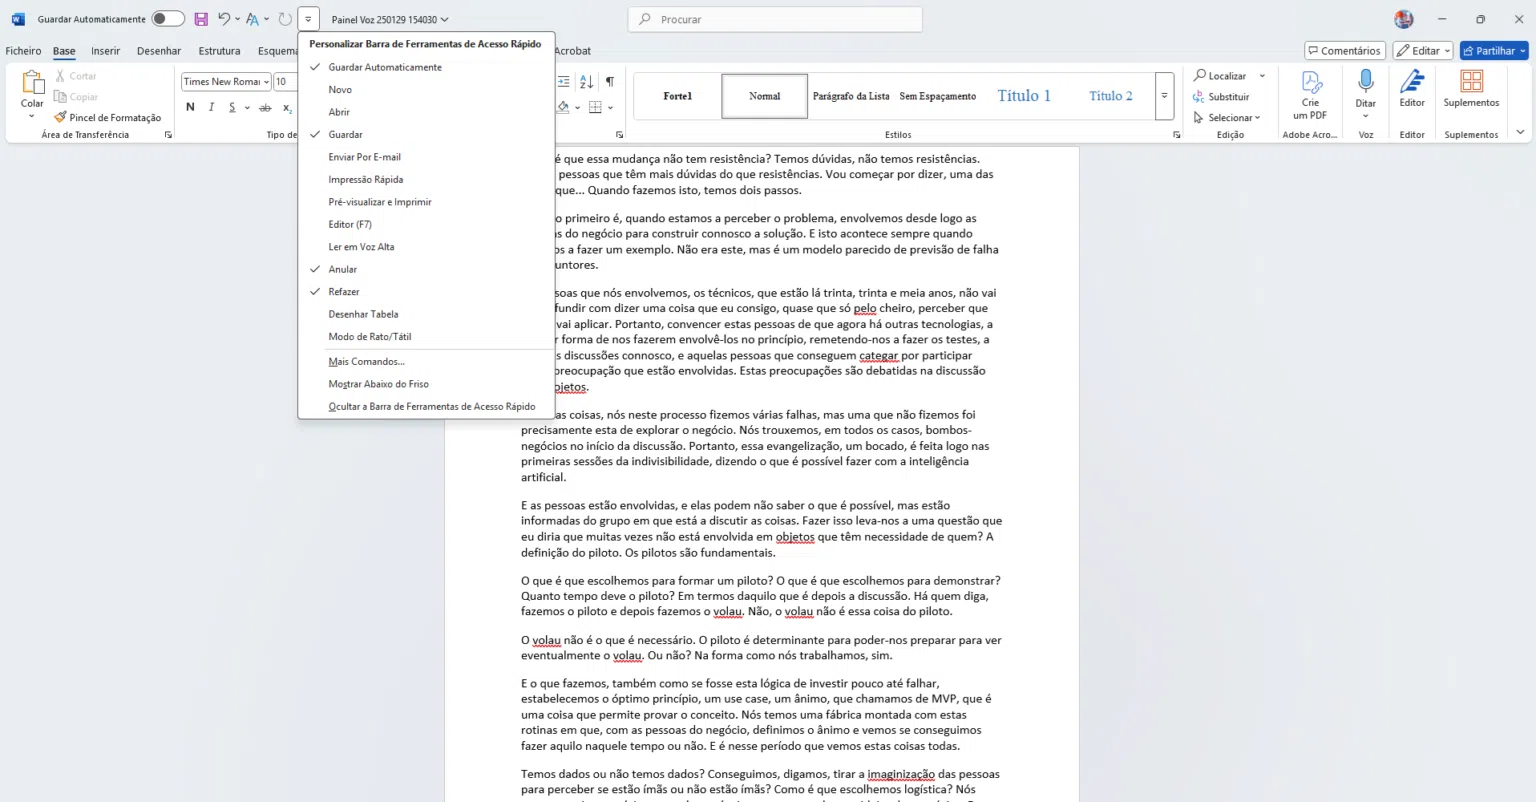Collapse the ribbon chevron at right
1536x802 pixels.
pos(1520,132)
